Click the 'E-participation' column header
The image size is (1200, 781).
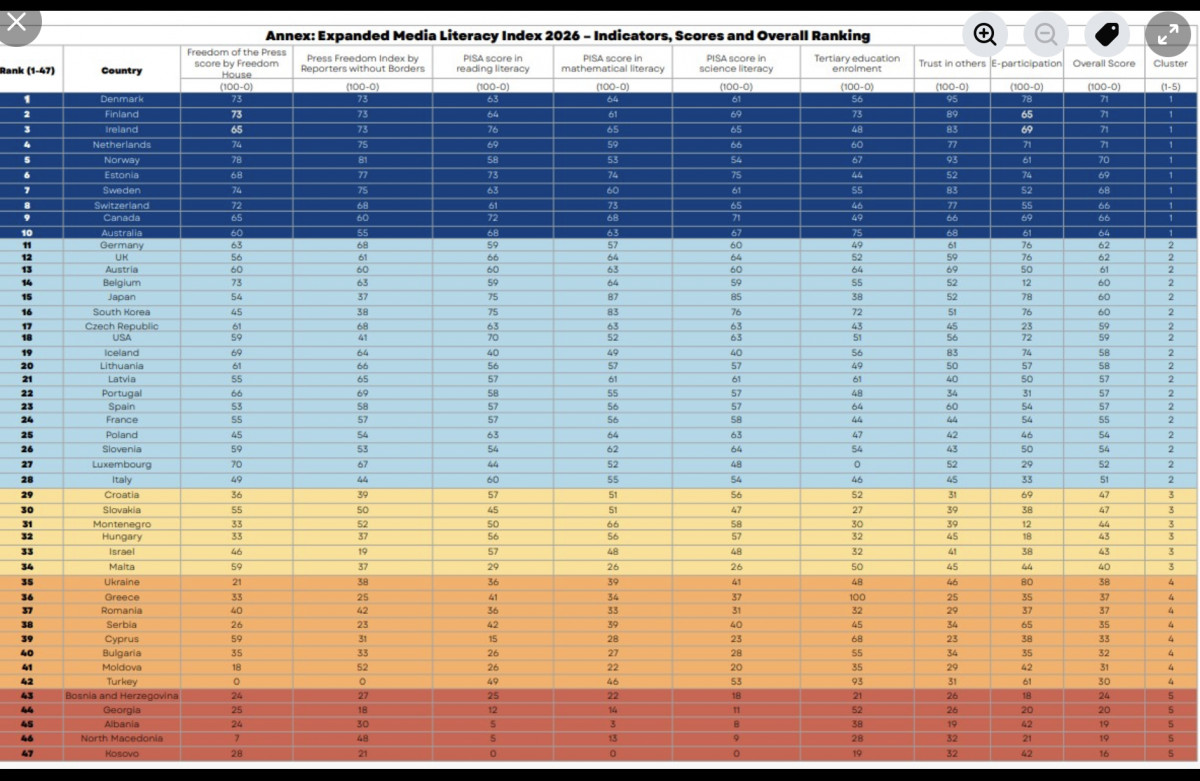(1026, 63)
